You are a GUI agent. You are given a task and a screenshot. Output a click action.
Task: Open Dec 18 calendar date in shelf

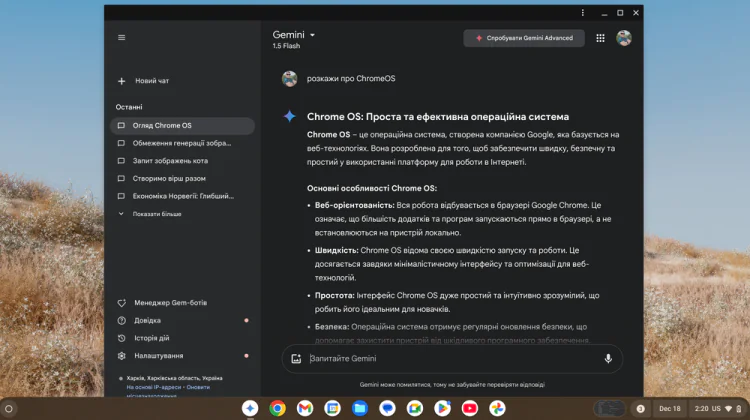click(670, 409)
